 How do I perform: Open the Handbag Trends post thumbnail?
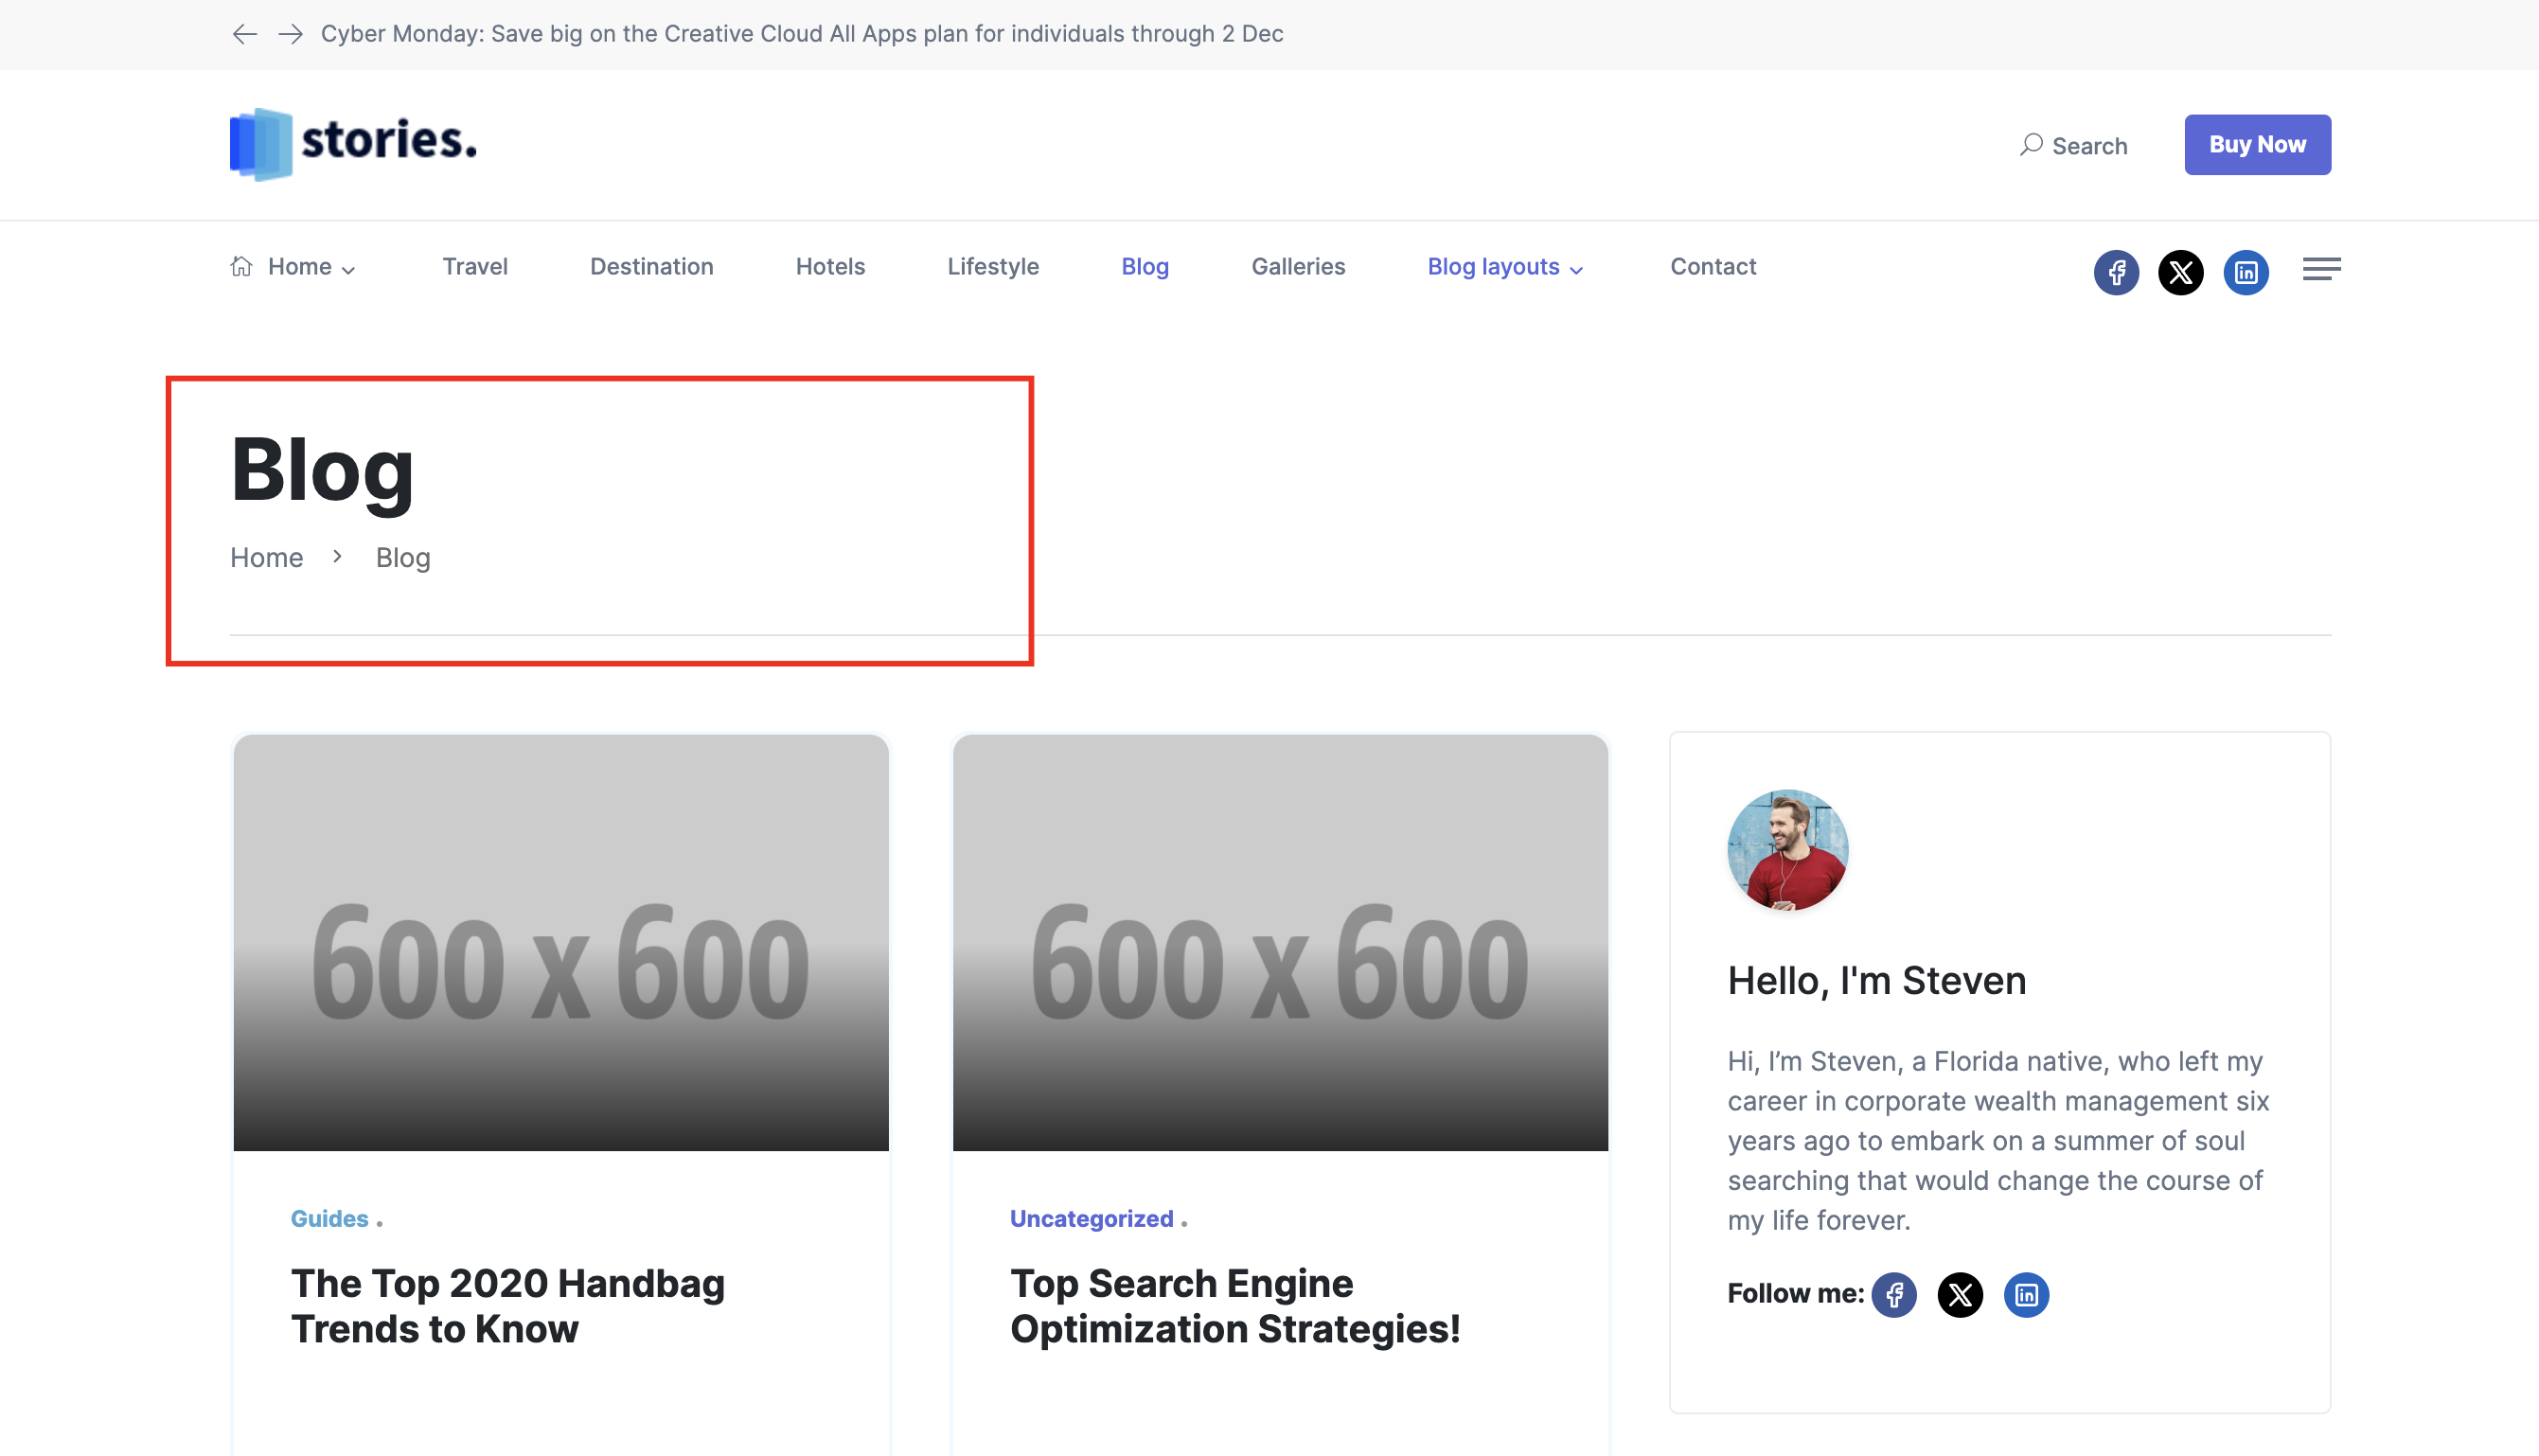tap(561, 943)
